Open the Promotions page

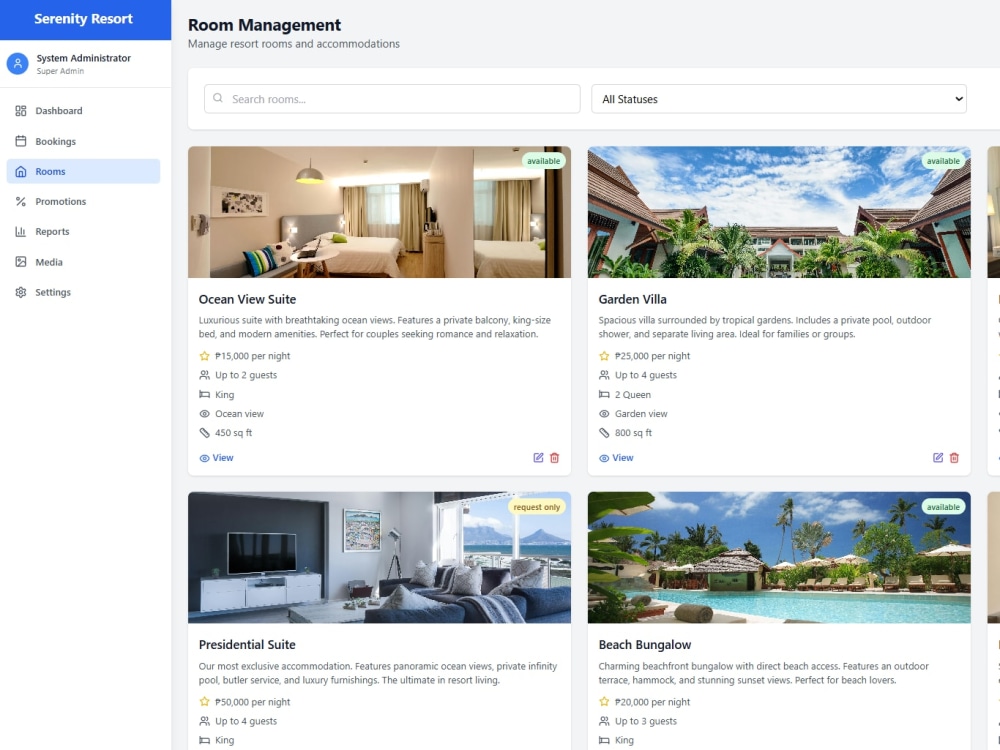click(84, 202)
